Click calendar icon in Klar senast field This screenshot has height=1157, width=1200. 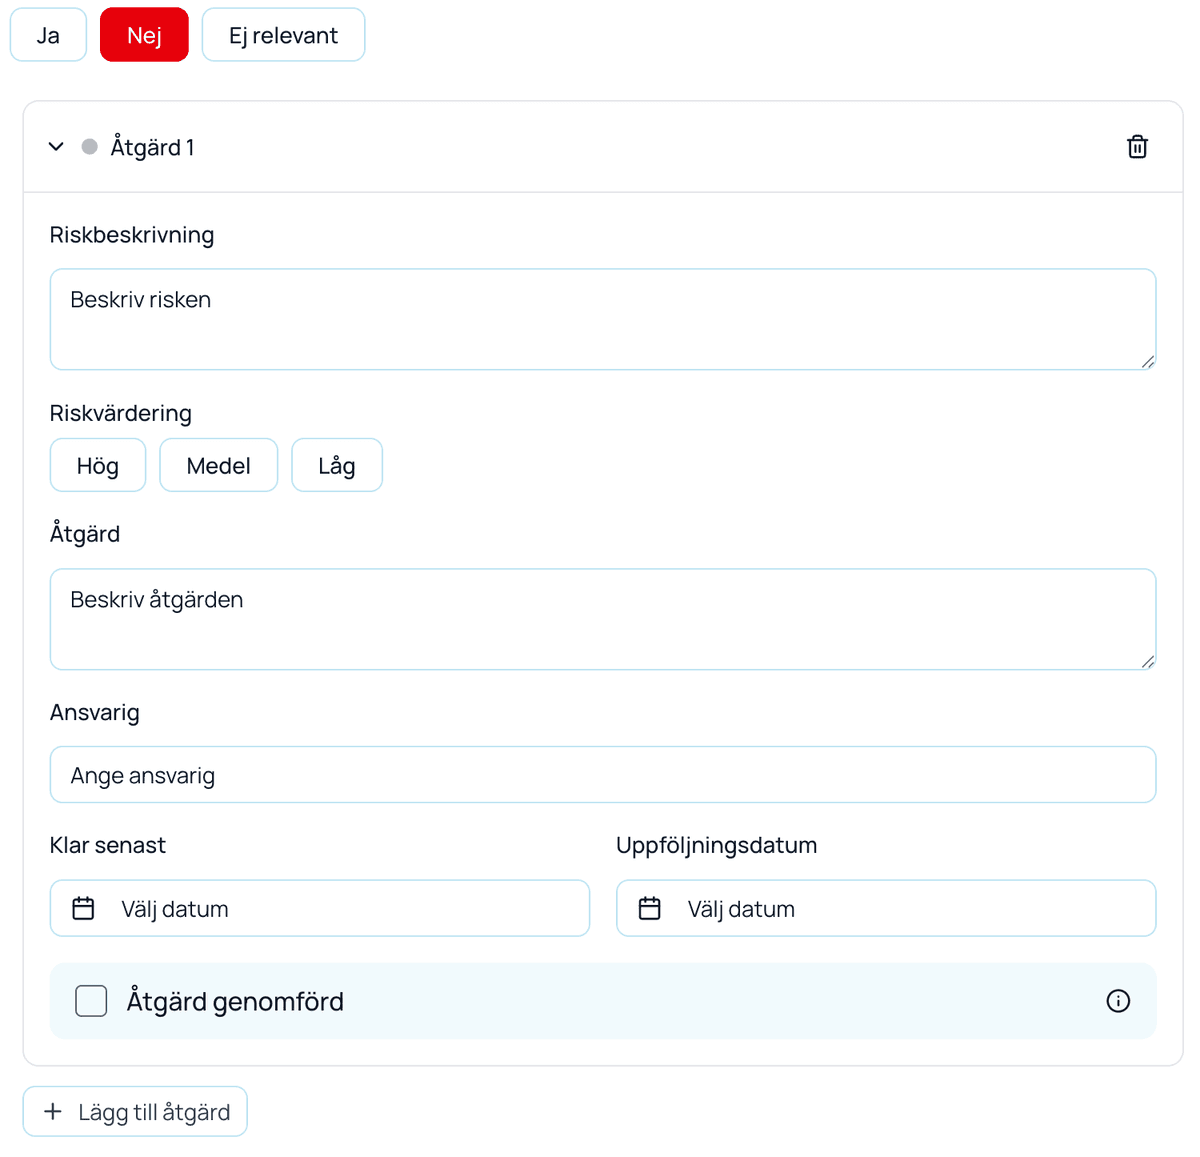coord(84,908)
